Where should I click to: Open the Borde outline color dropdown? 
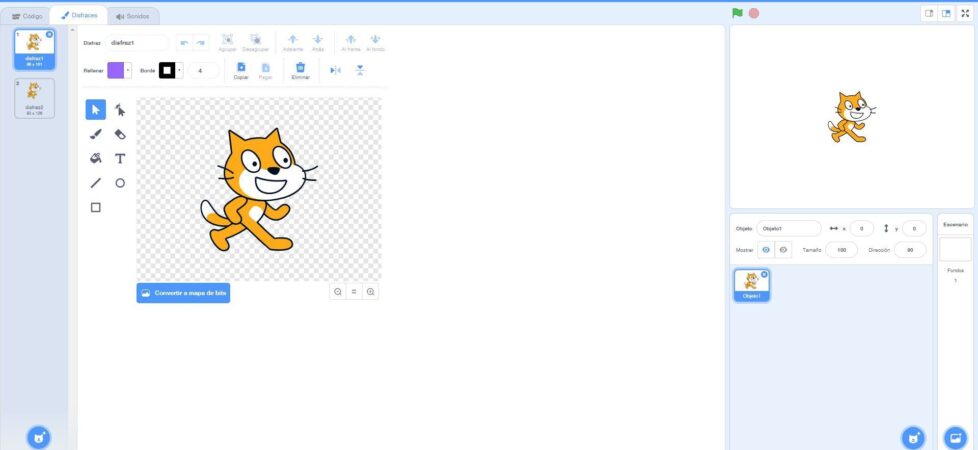click(x=180, y=71)
